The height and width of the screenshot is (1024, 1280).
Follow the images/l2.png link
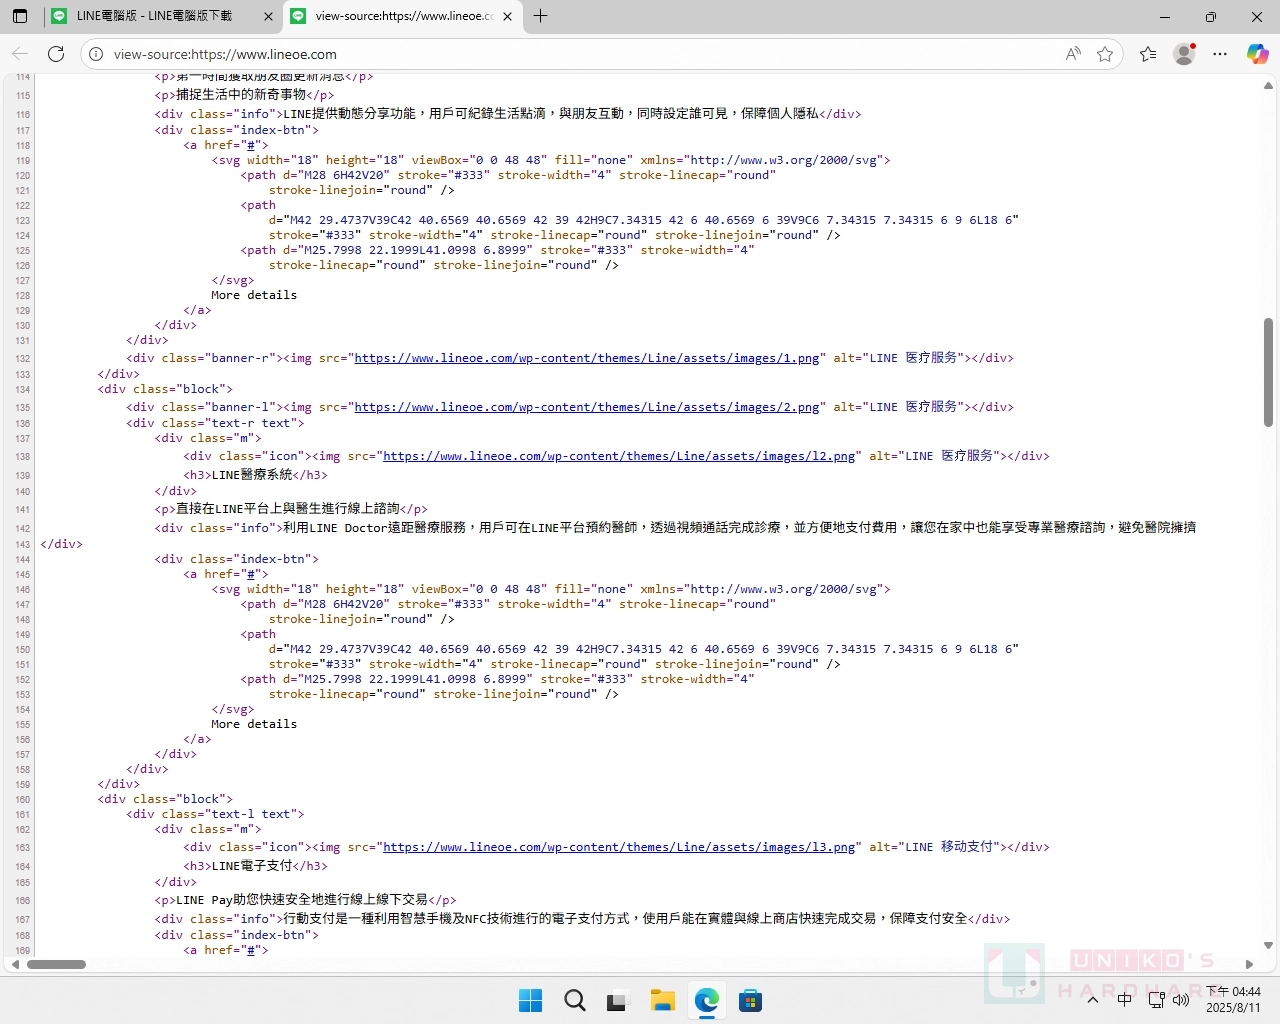[x=619, y=456]
